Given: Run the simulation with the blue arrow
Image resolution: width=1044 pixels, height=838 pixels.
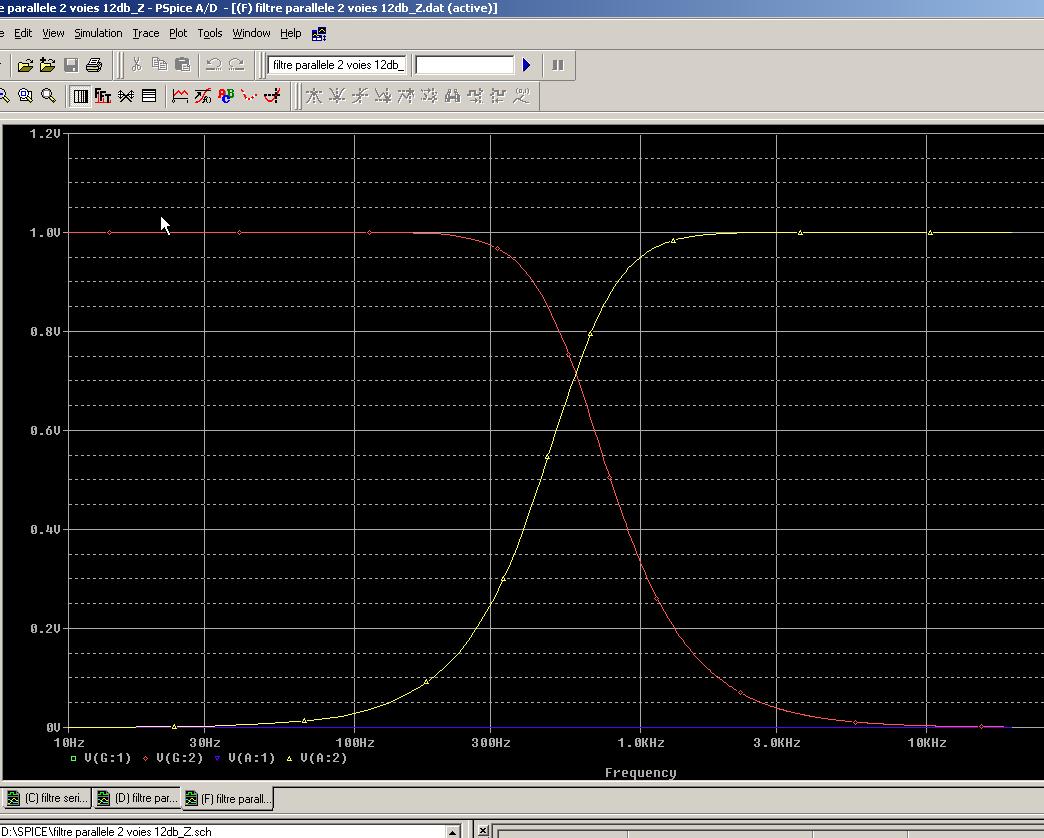Looking at the screenshot, I should tap(527, 65).
